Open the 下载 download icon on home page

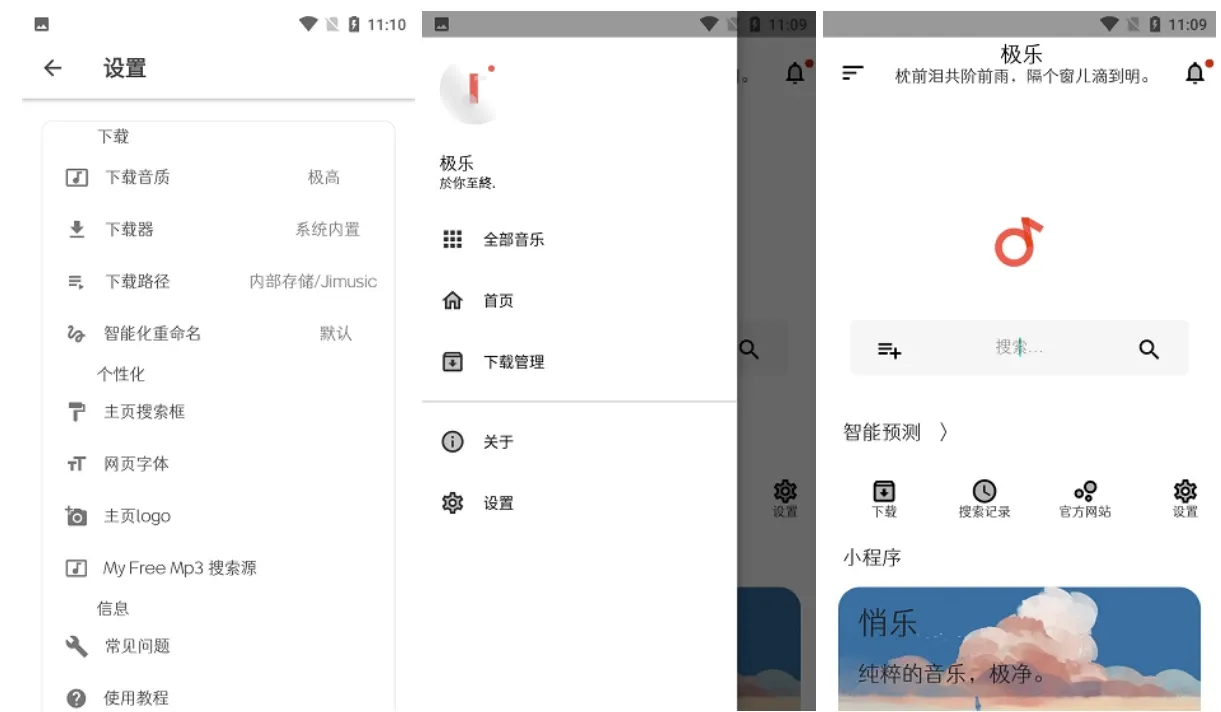coord(884,499)
